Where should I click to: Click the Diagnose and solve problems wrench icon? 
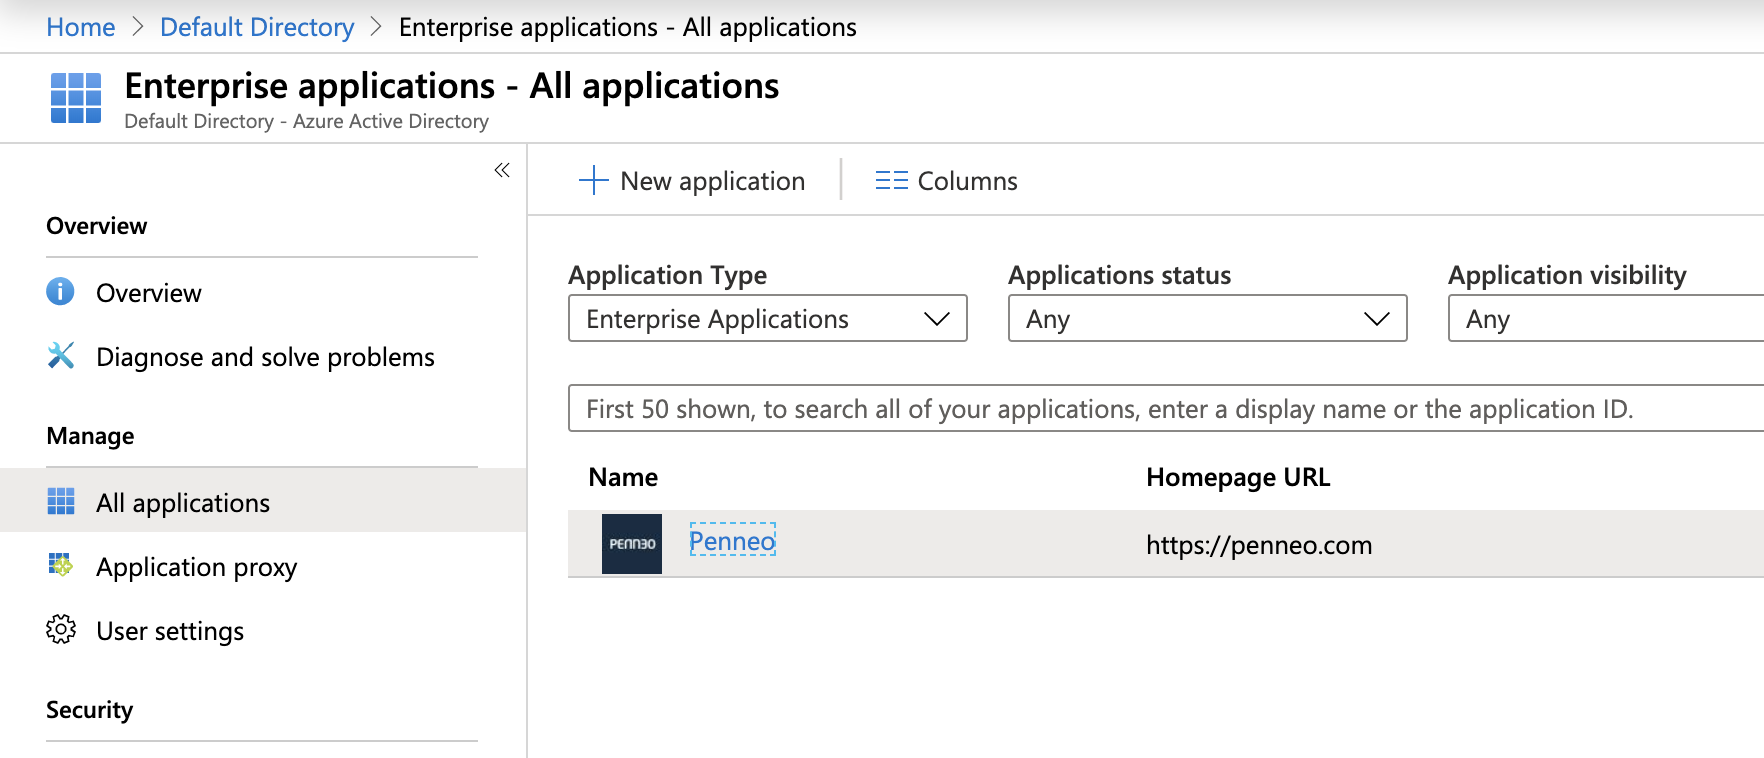(x=61, y=355)
